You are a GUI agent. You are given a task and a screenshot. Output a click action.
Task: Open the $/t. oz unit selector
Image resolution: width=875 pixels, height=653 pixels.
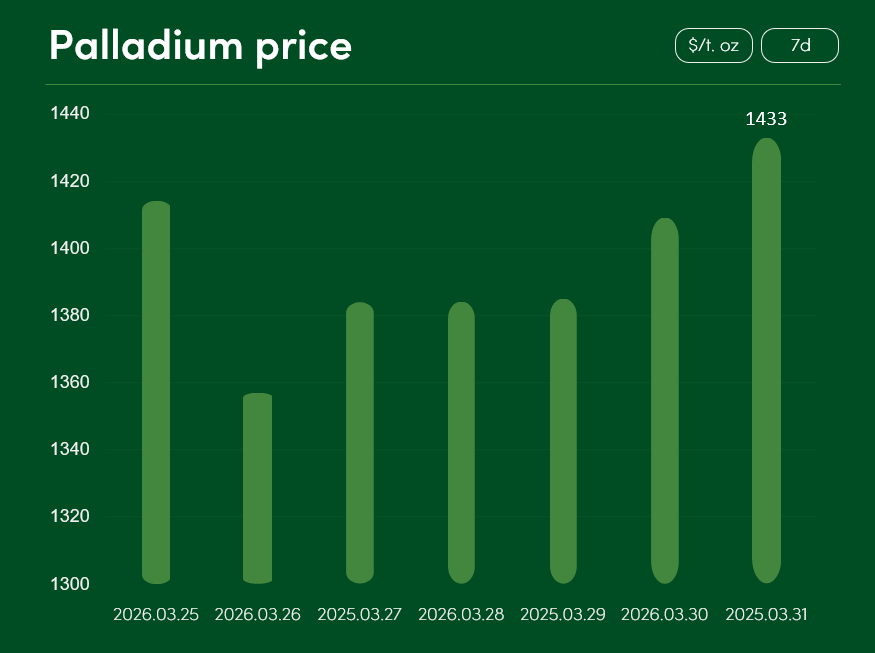click(713, 46)
